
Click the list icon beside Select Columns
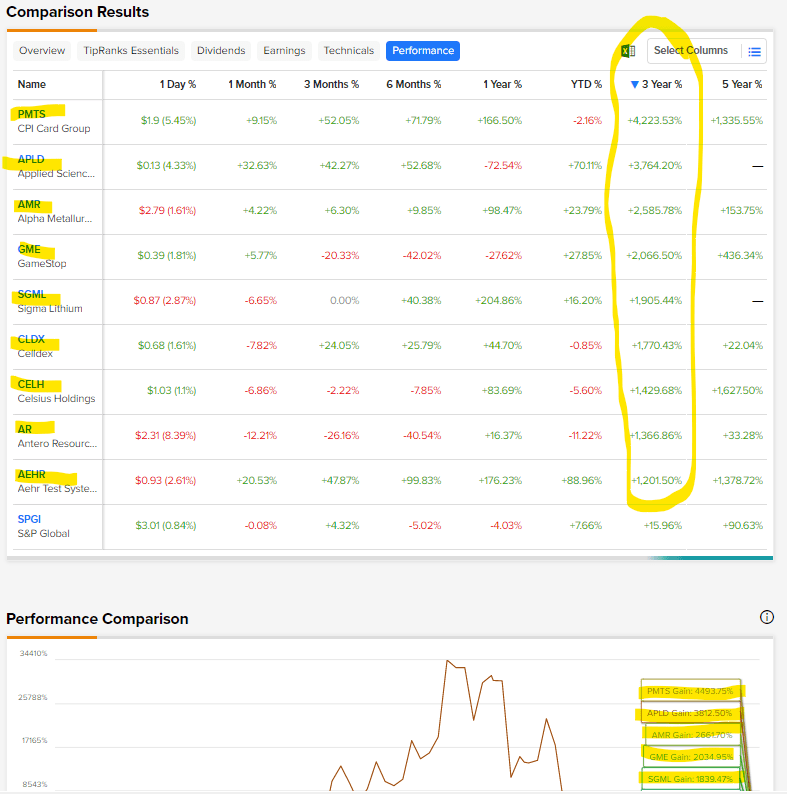pos(755,51)
